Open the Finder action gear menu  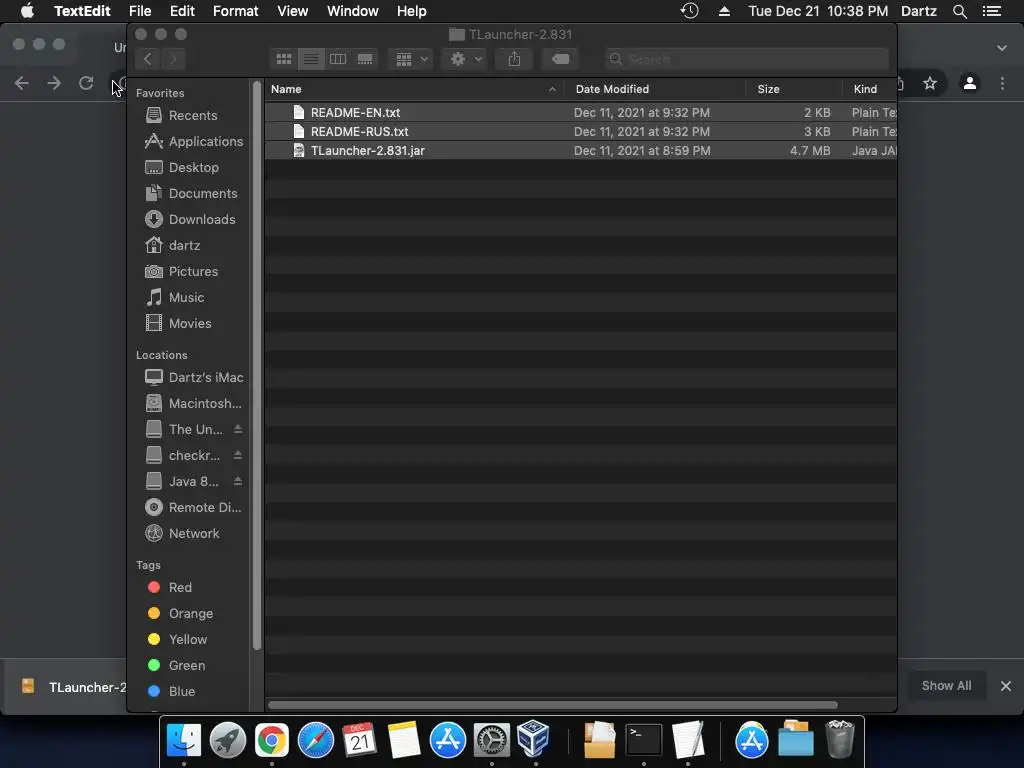point(465,59)
